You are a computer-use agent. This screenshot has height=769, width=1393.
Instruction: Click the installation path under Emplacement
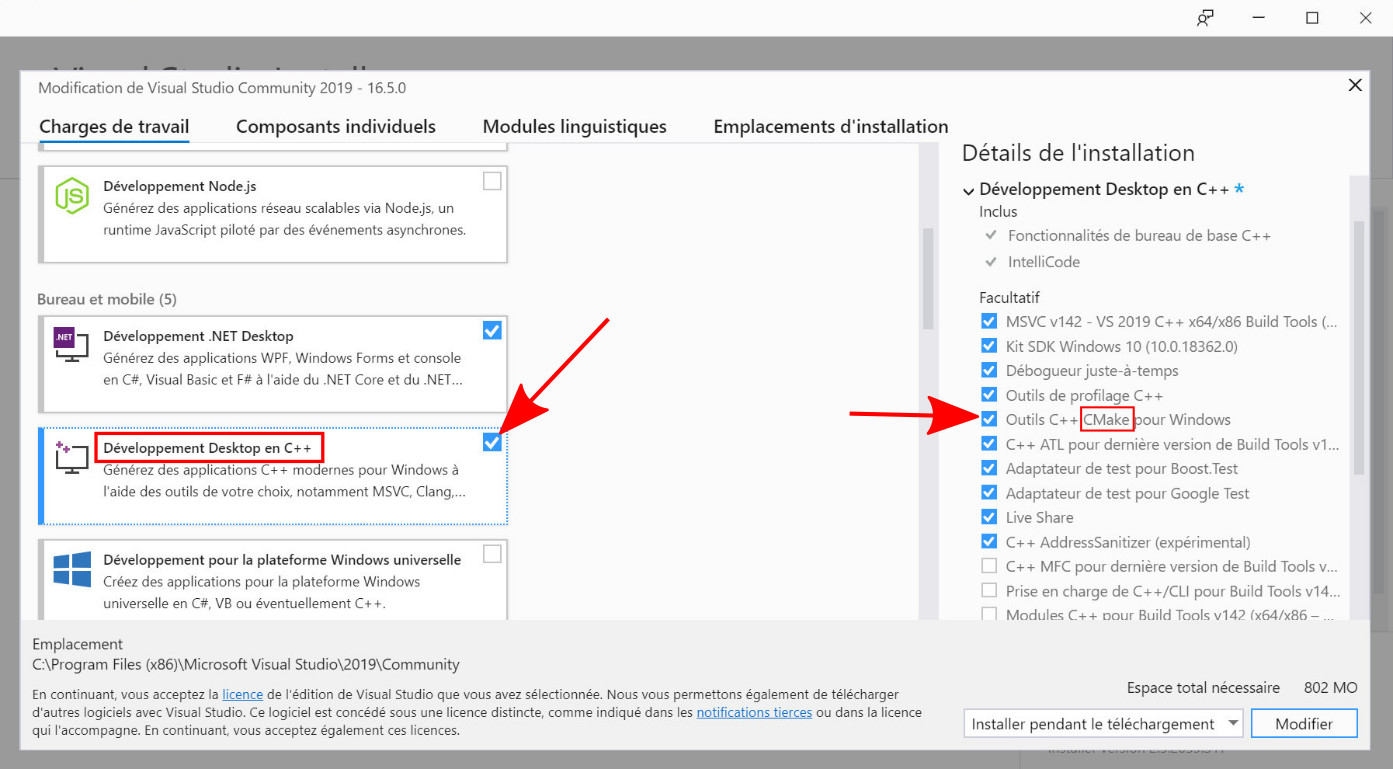[246, 664]
